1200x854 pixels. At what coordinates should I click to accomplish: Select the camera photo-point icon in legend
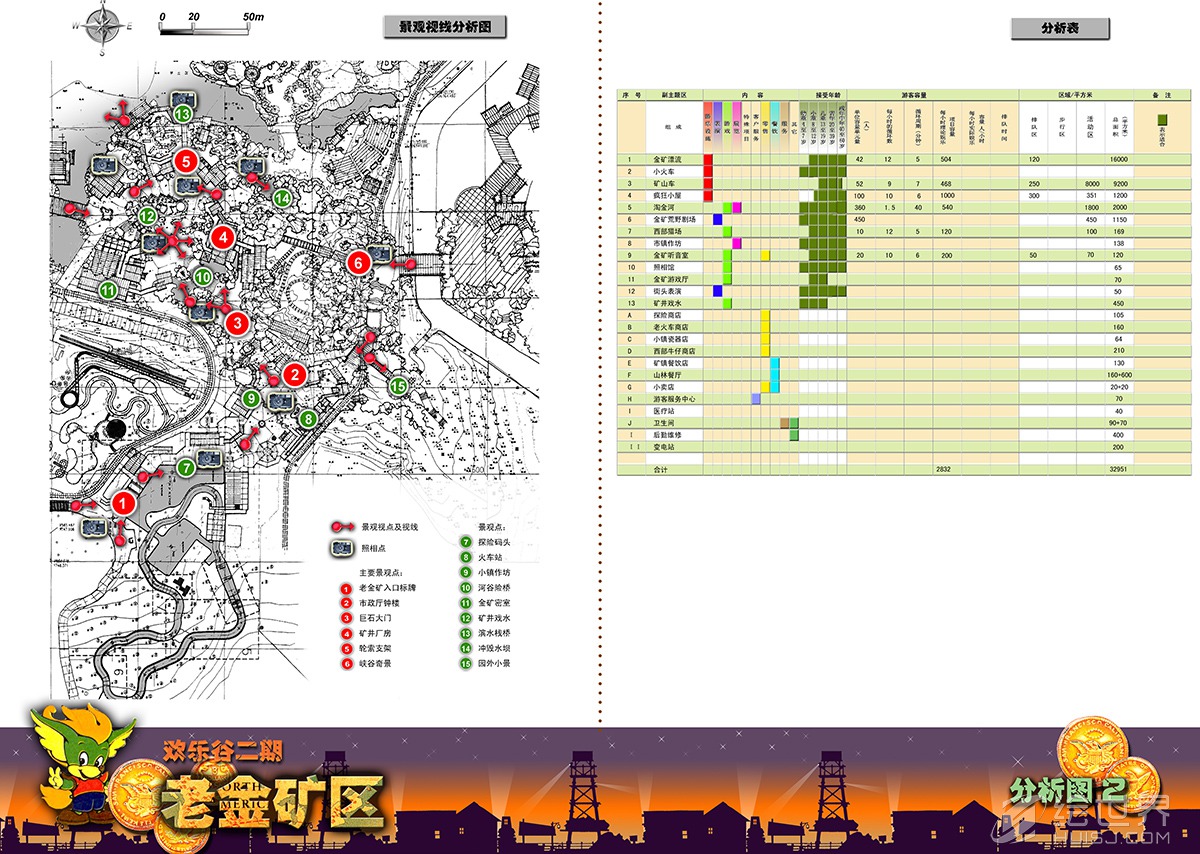[x=342, y=548]
